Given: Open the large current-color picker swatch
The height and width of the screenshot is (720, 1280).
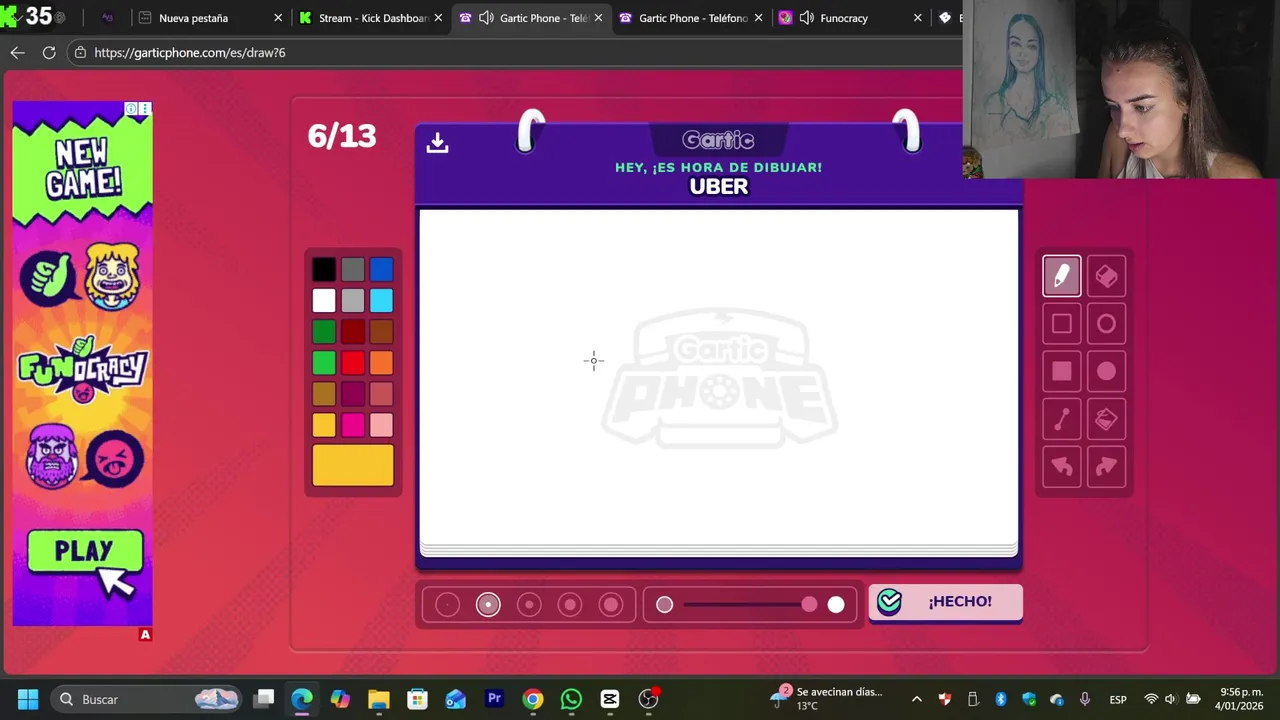Looking at the screenshot, I should click(353, 465).
